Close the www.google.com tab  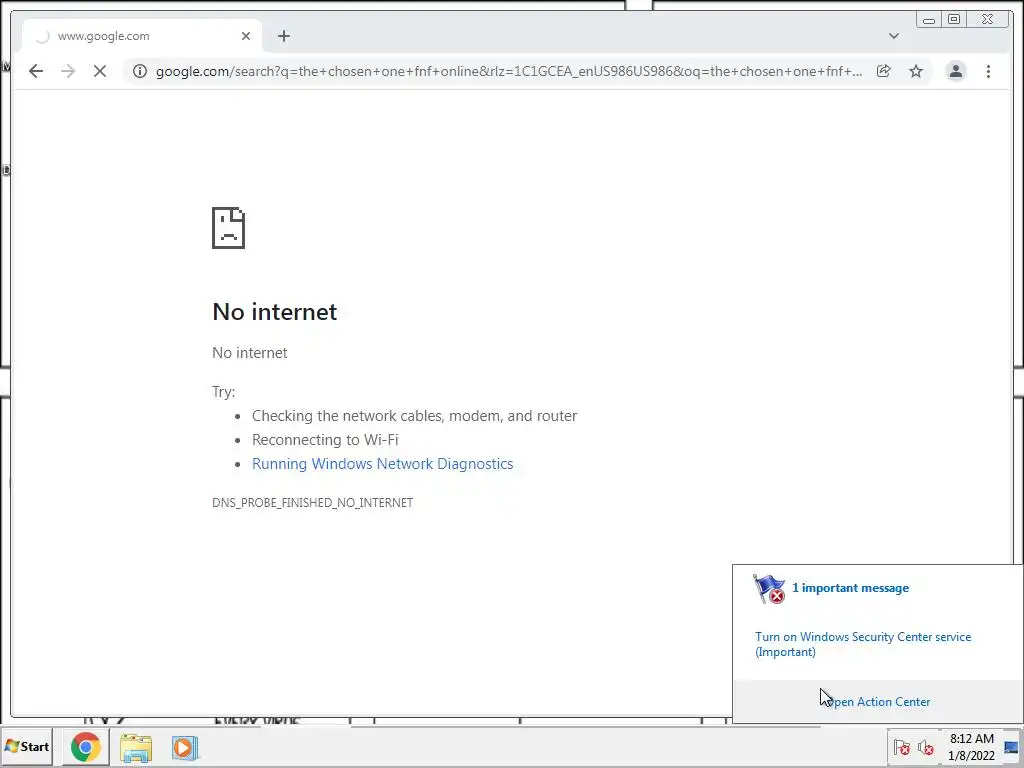point(246,36)
